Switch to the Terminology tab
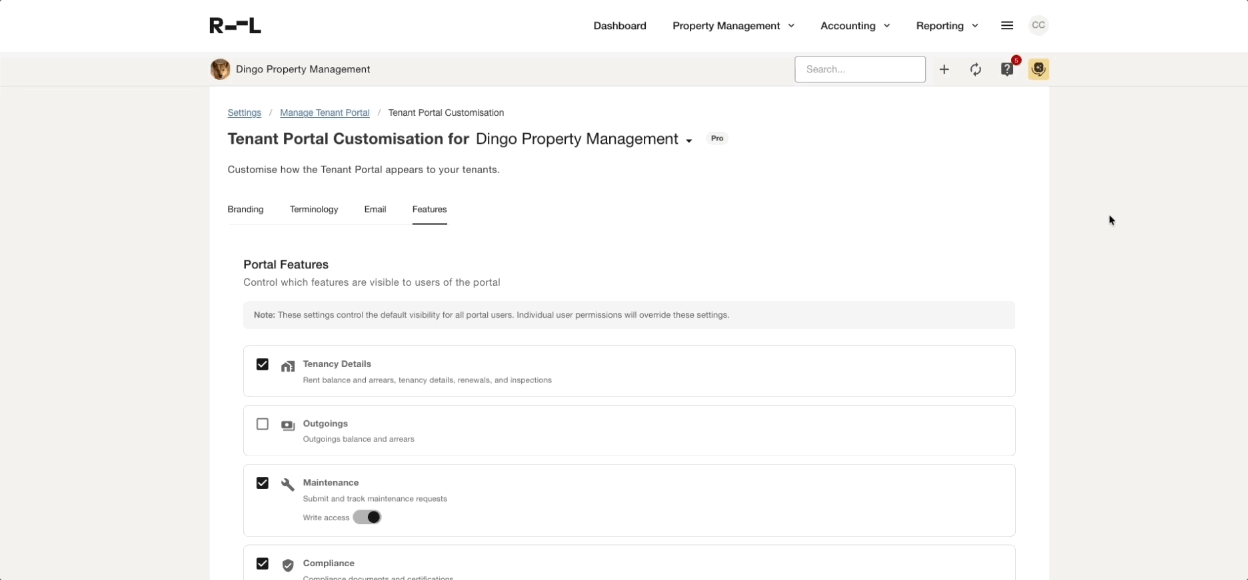1248x580 pixels. click(314, 209)
